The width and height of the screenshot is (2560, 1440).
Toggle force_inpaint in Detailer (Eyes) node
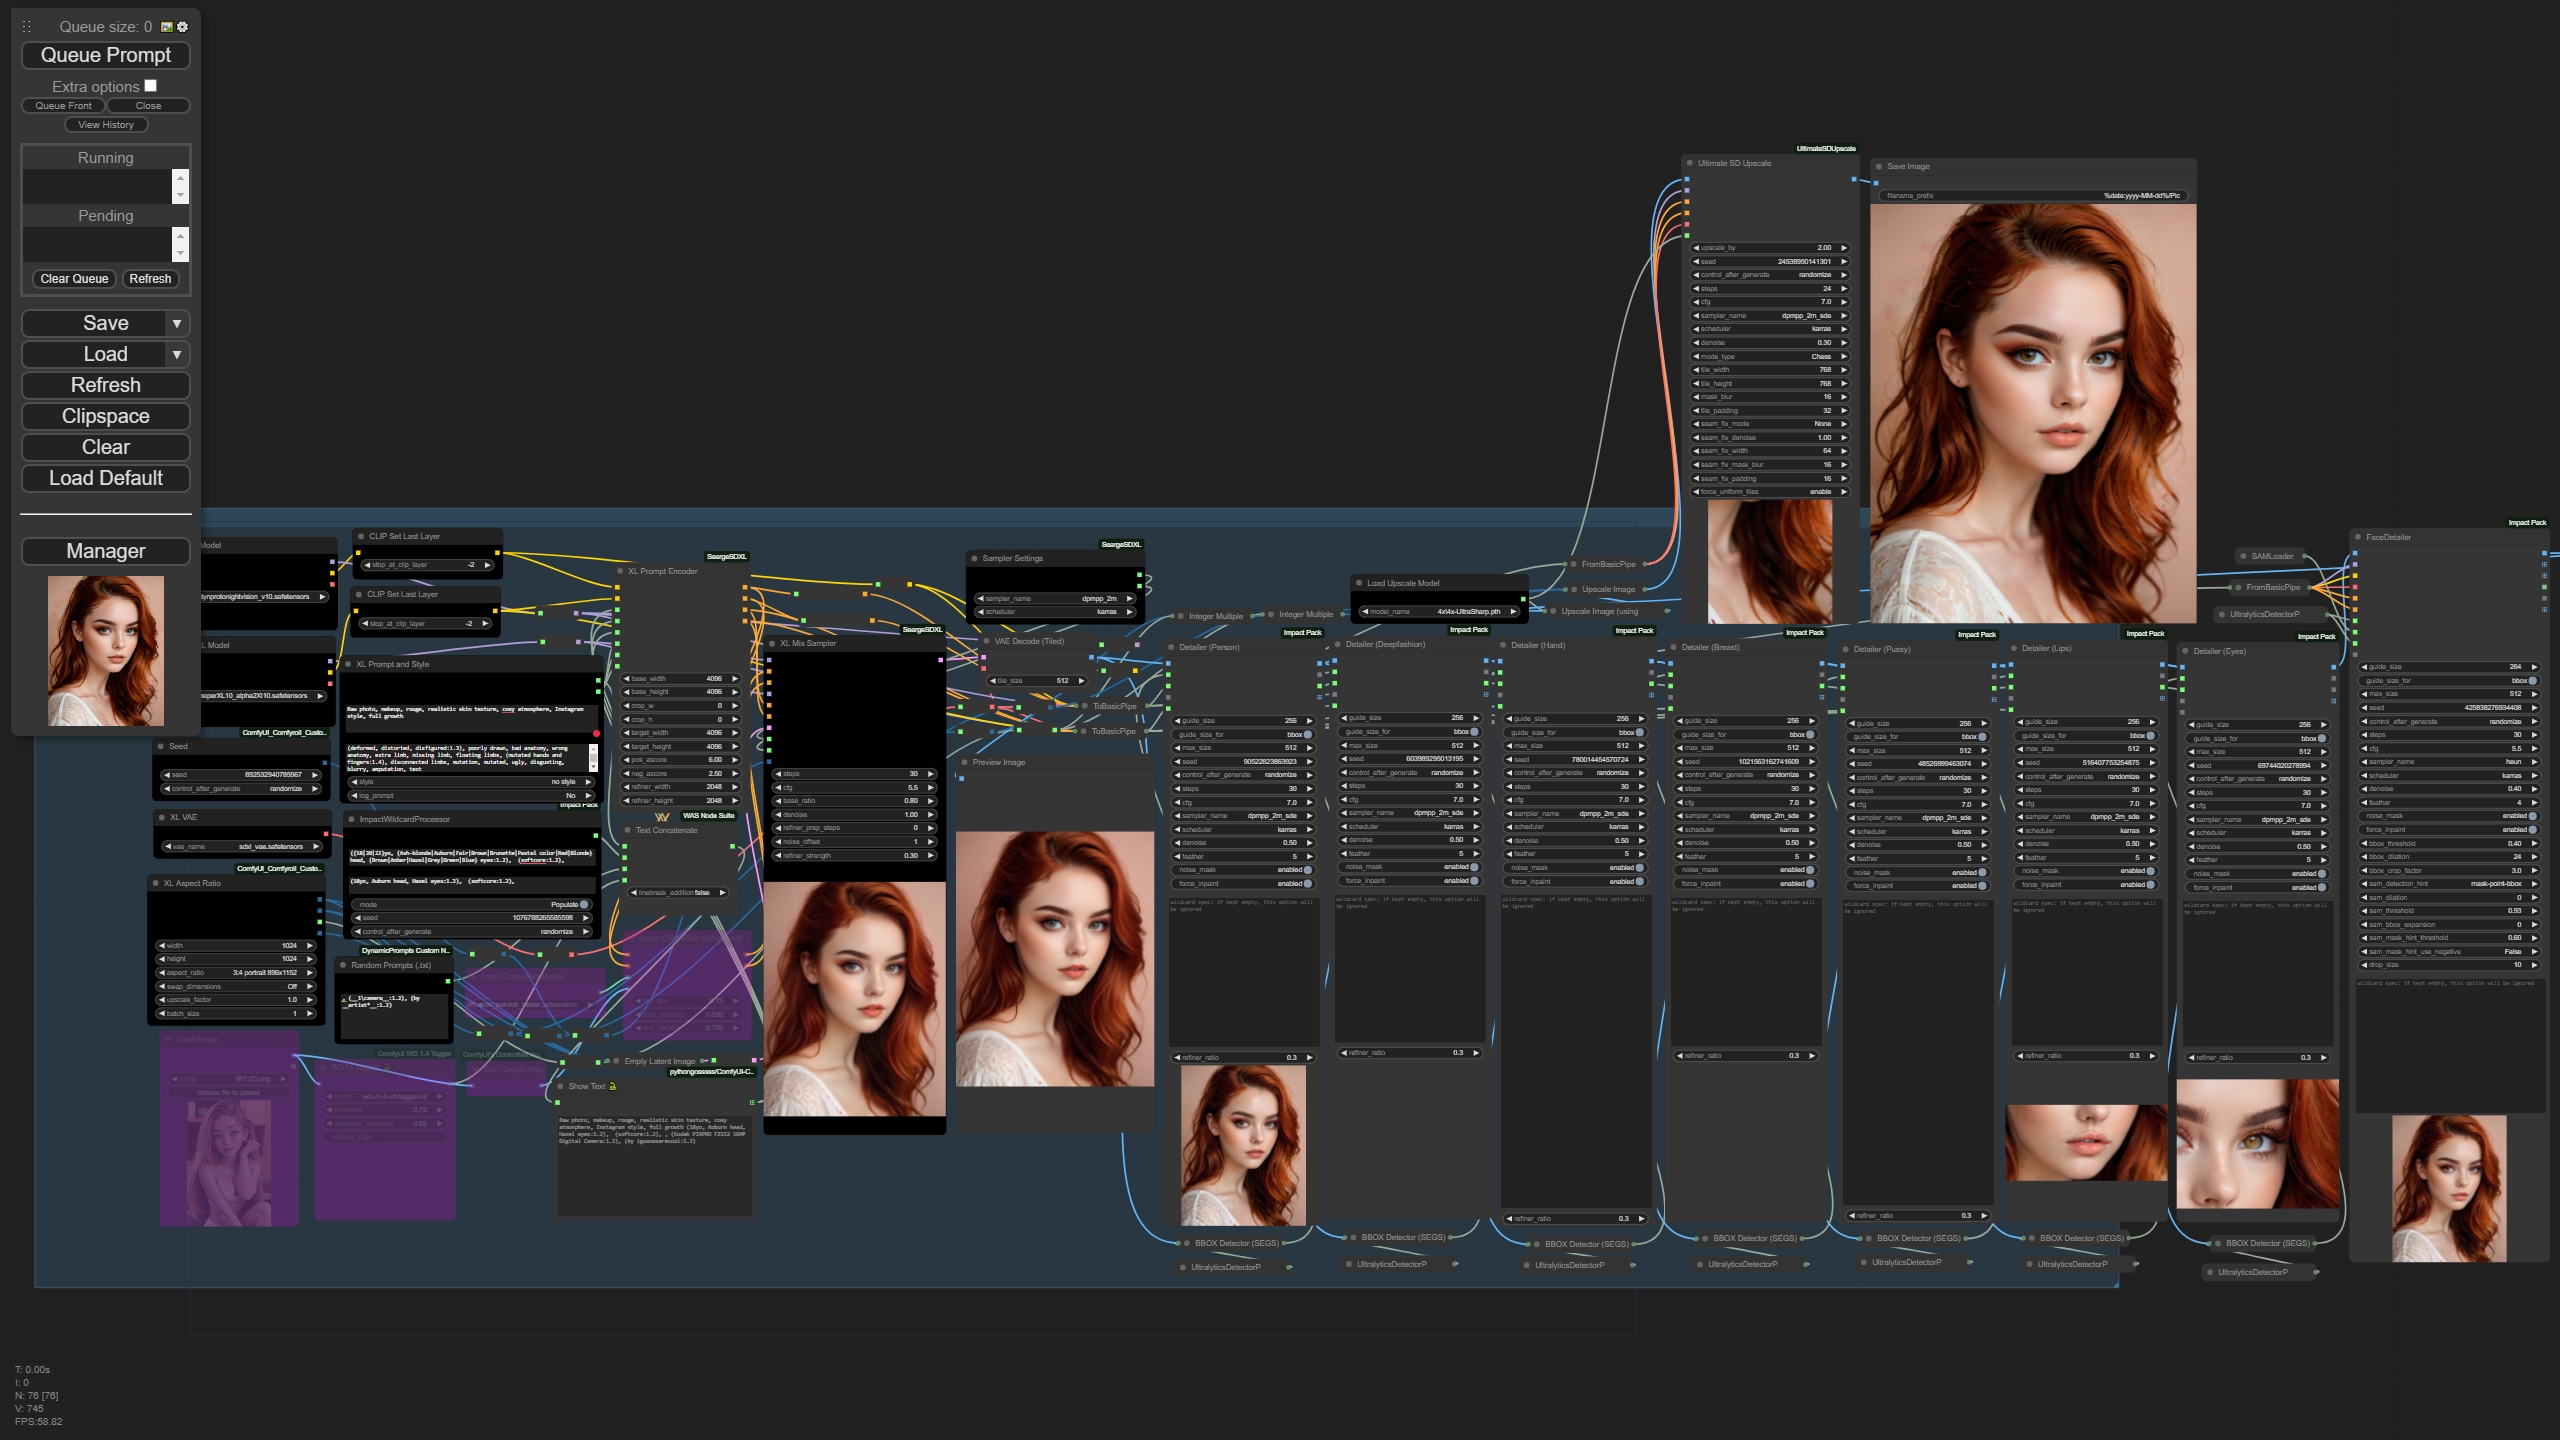pyautogui.click(x=2321, y=887)
